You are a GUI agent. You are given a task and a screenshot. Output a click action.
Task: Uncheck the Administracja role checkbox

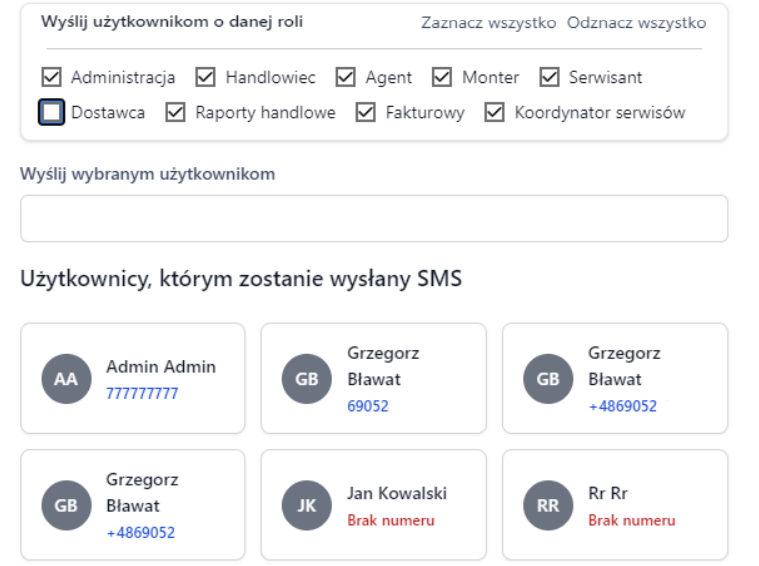point(52,77)
